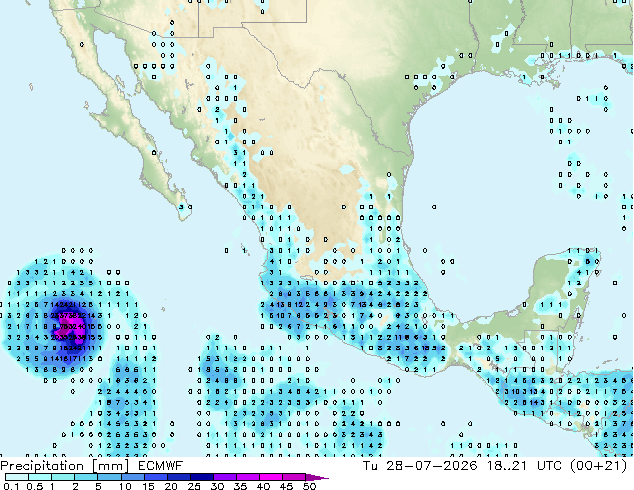Click the '40' legend scale value

263,486
